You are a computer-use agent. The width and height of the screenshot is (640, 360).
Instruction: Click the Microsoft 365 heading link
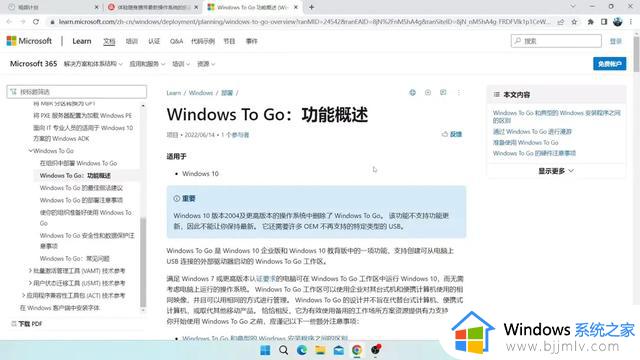(33, 64)
